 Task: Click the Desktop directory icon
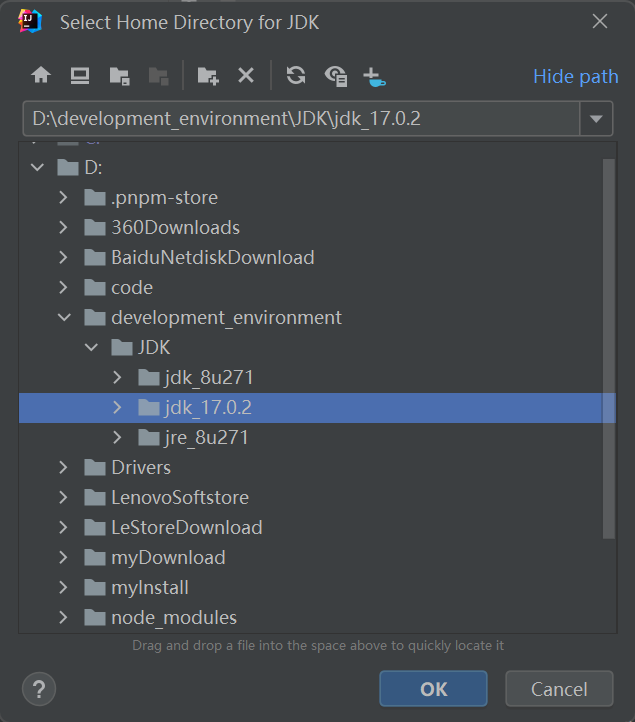click(80, 76)
